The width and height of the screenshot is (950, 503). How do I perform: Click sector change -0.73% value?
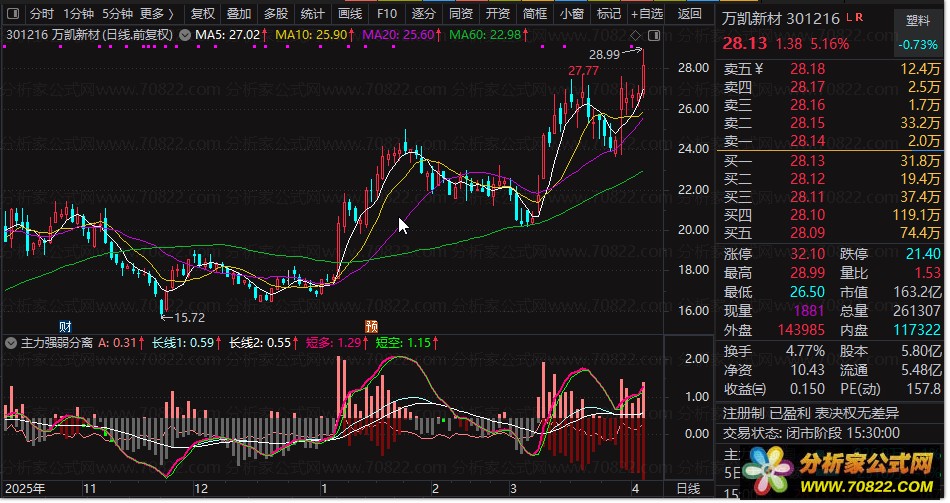pyautogui.click(x=918, y=45)
